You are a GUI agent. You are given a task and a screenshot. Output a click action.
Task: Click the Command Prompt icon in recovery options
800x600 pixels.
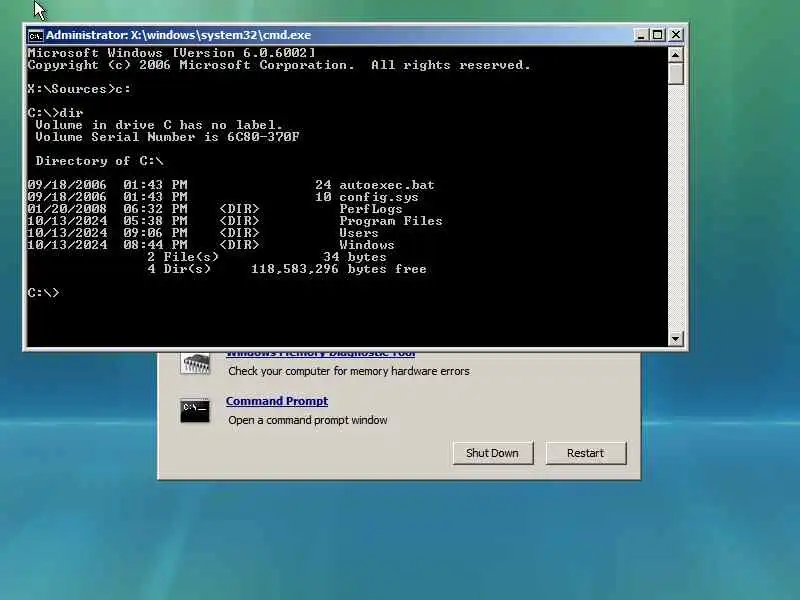[195, 411]
